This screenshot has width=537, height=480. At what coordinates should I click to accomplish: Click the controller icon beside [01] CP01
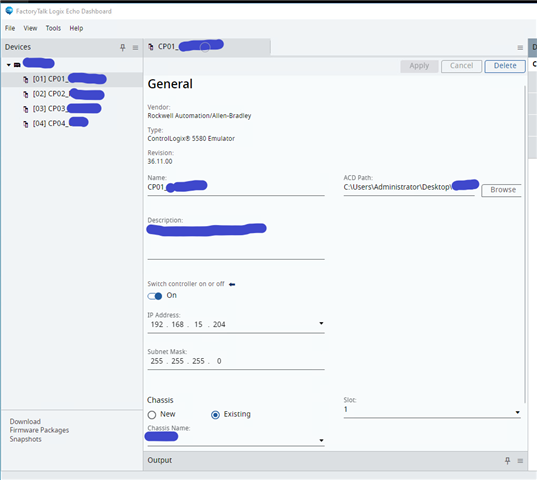(26, 80)
